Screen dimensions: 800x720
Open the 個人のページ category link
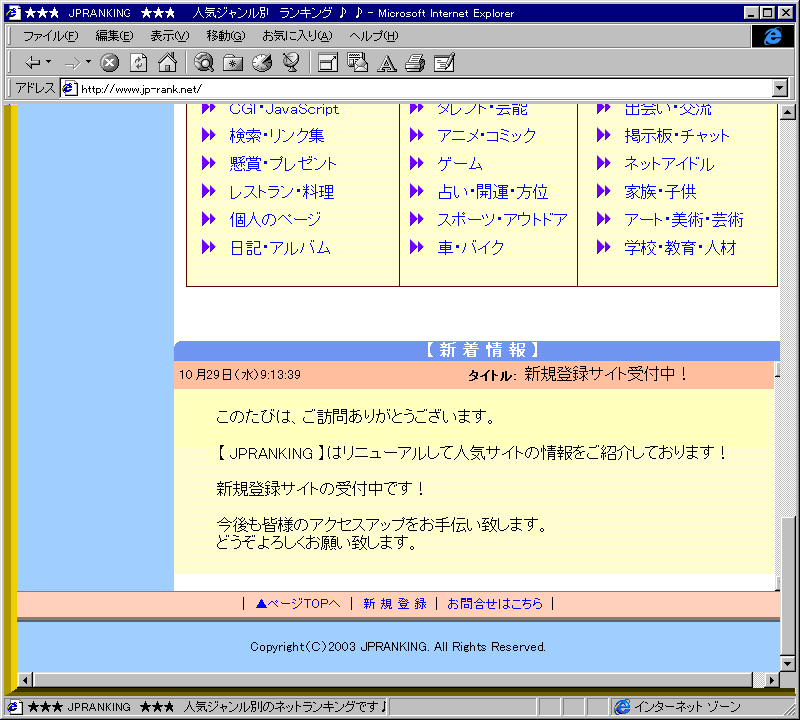tap(276, 220)
